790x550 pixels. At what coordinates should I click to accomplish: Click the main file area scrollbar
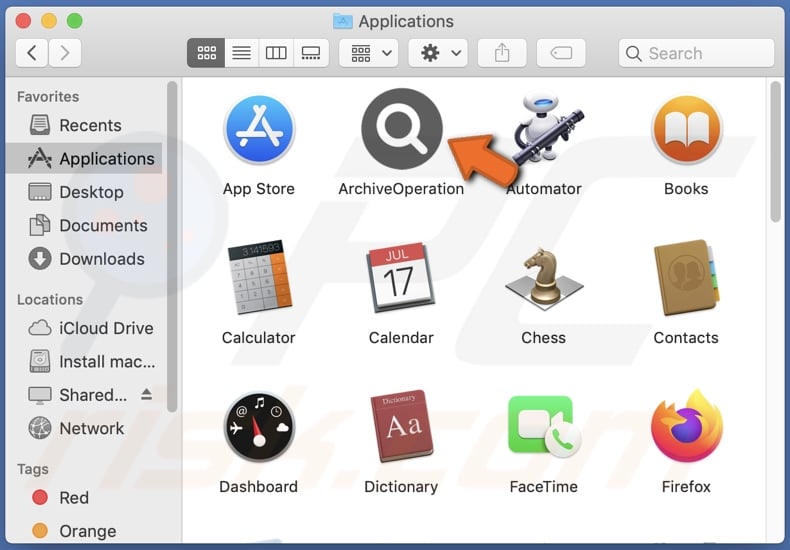[x=776, y=151]
